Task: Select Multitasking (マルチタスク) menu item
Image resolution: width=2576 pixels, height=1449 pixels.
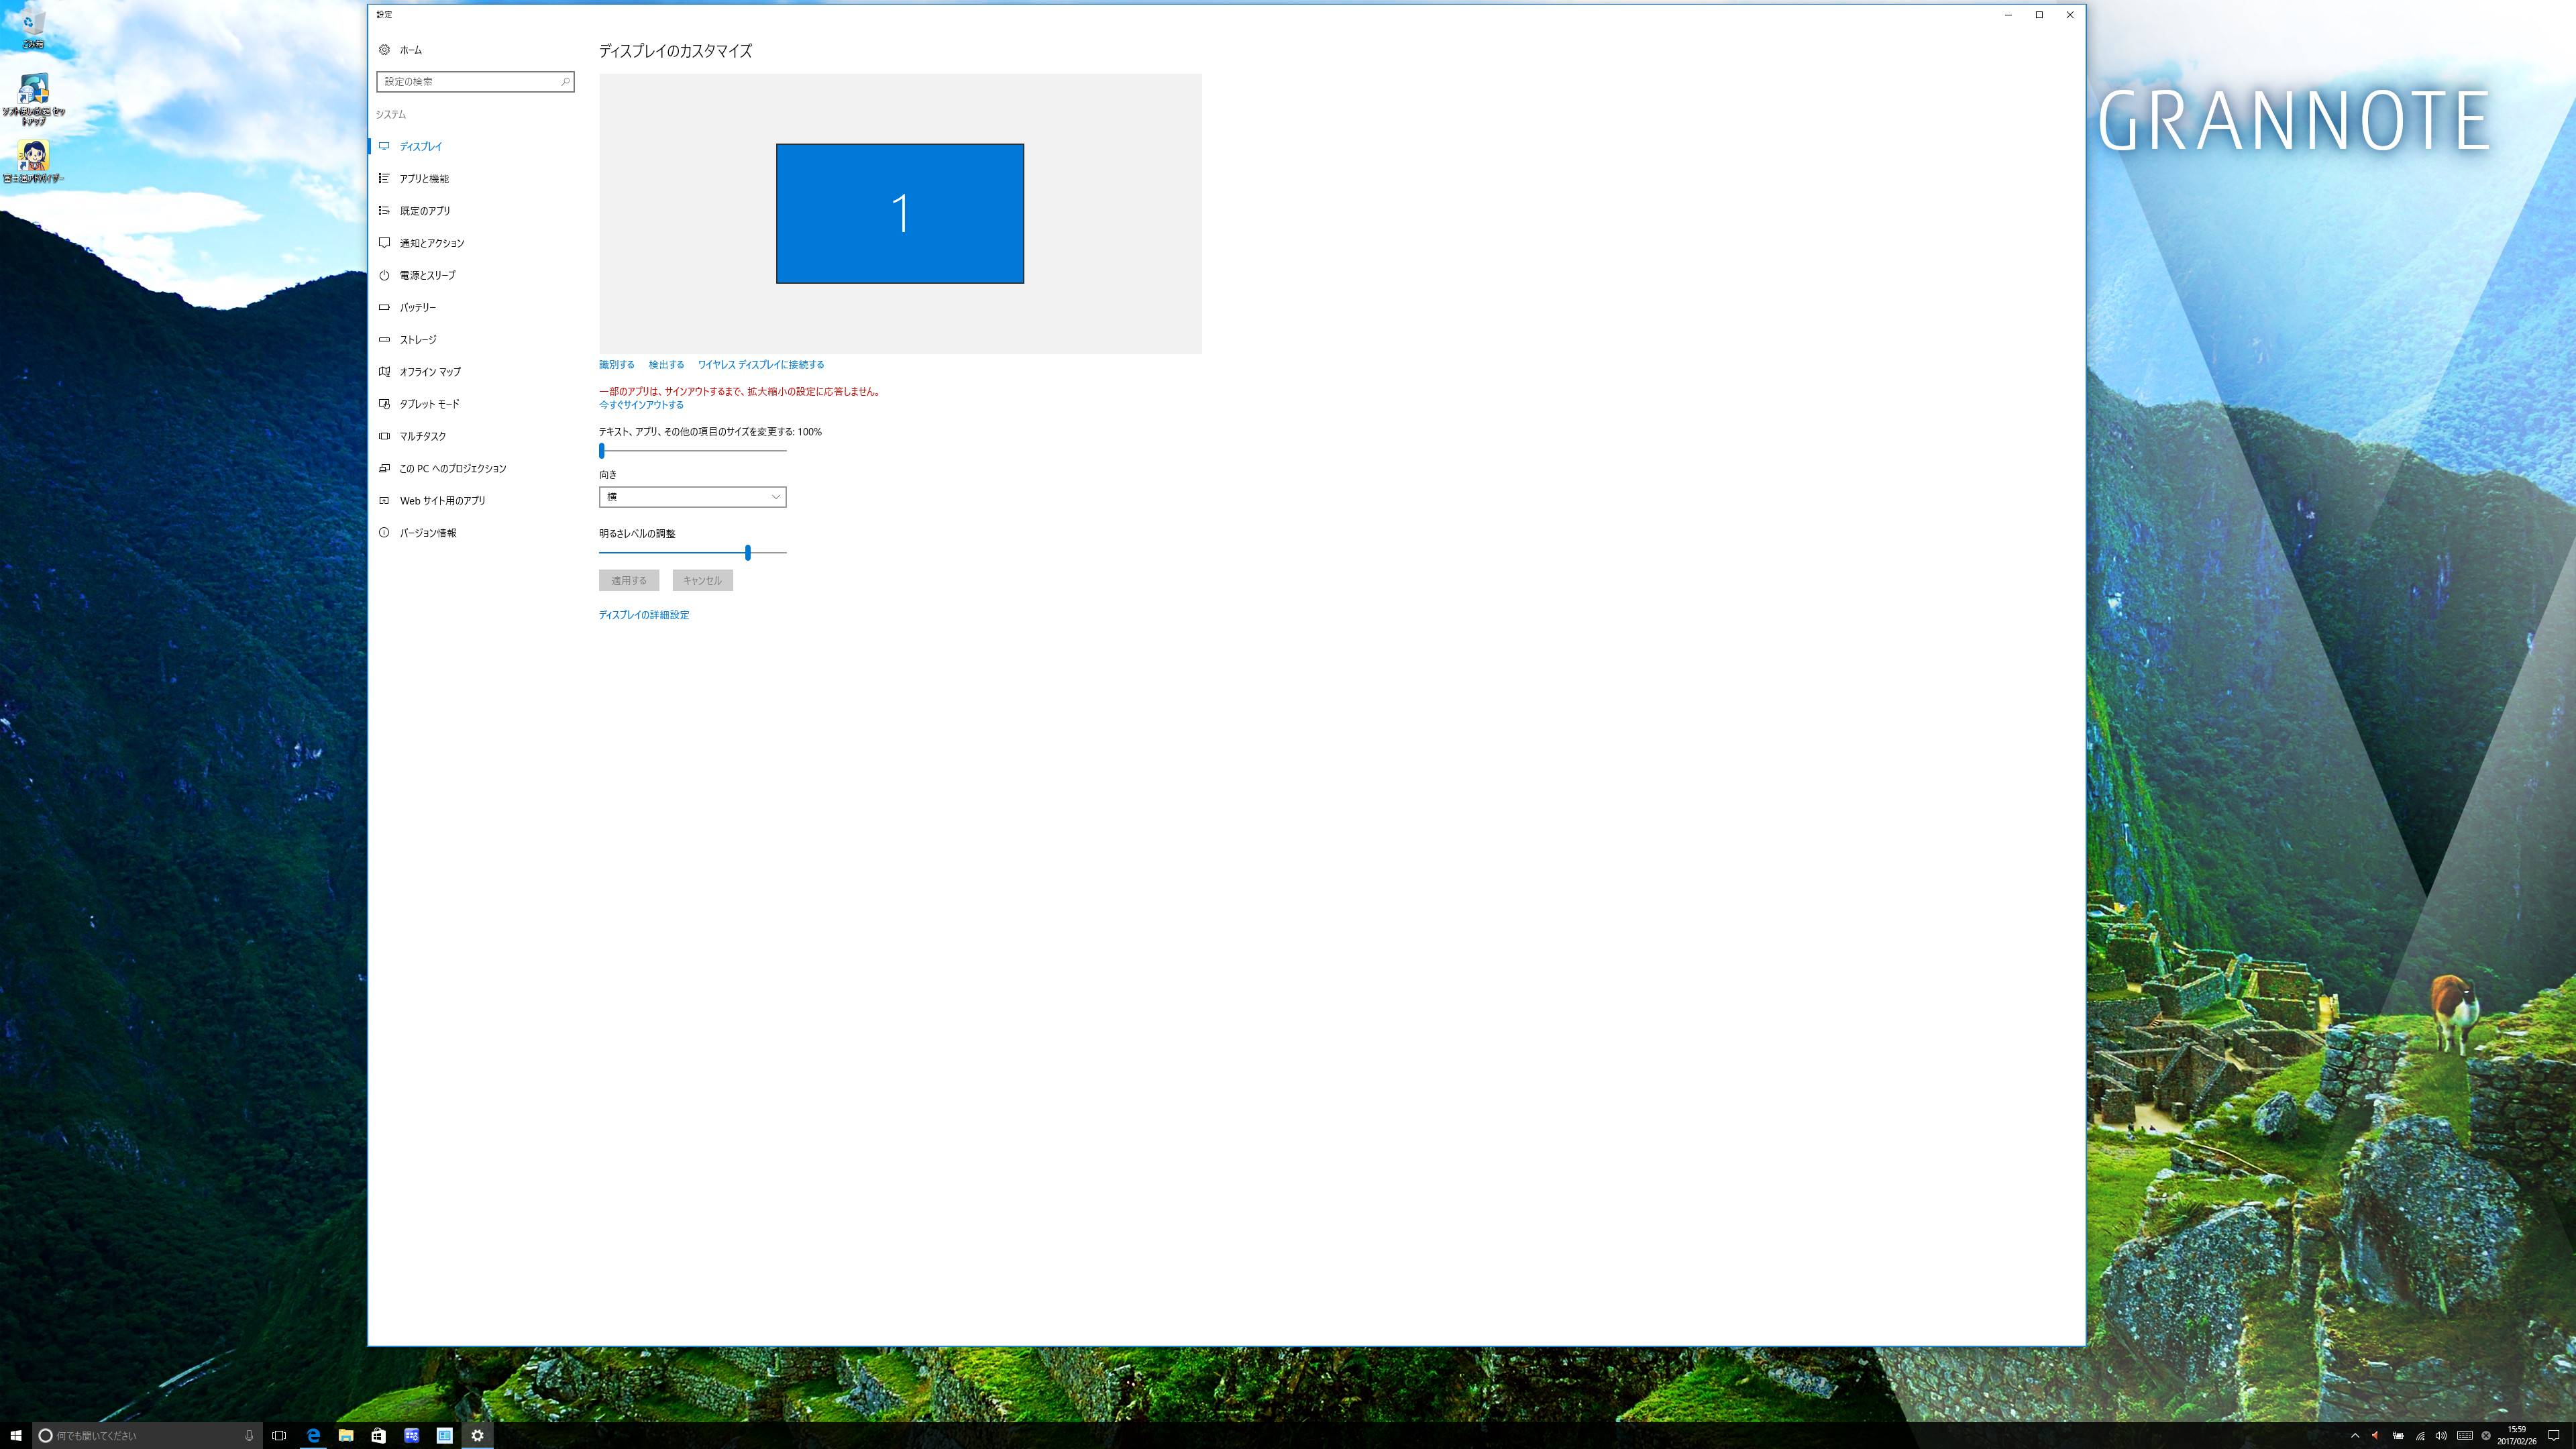Action: pyautogui.click(x=422, y=436)
